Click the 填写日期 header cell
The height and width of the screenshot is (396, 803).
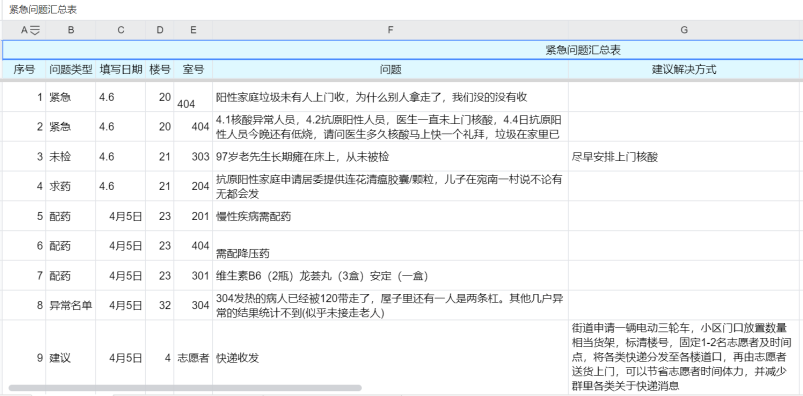(x=120, y=70)
